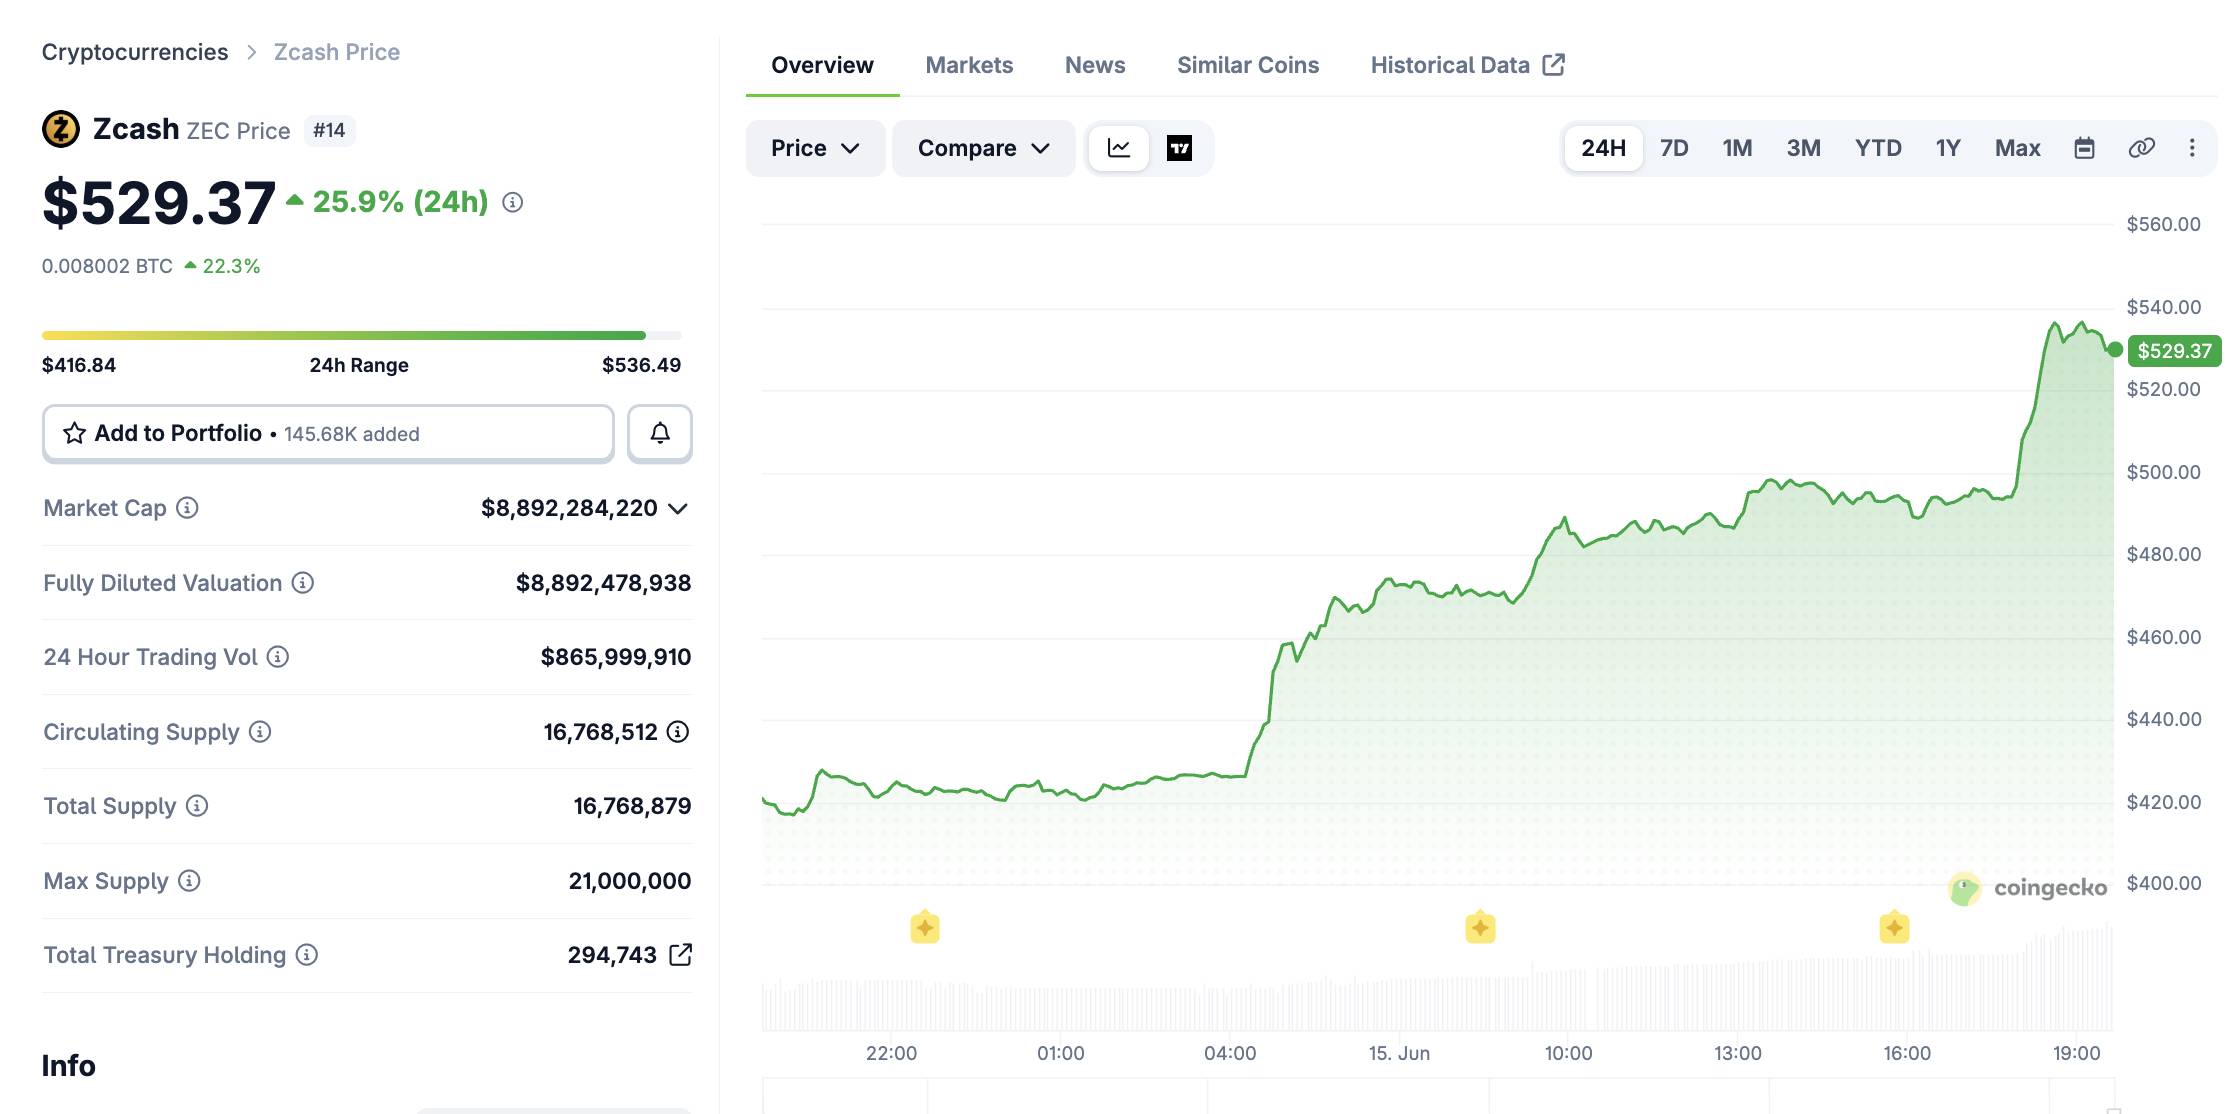Click the 0.008002 BTC price text
2226x1114 pixels.
tap(107, 266)
